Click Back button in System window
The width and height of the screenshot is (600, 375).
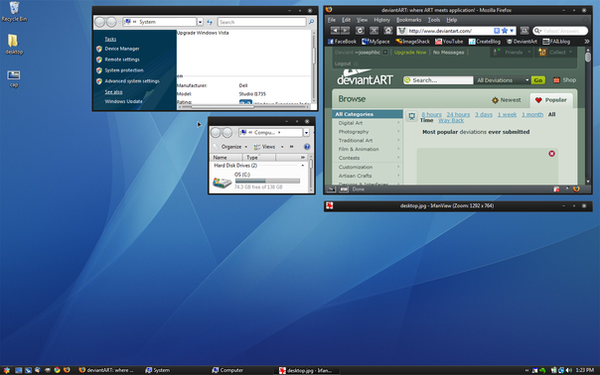[99, 22]
